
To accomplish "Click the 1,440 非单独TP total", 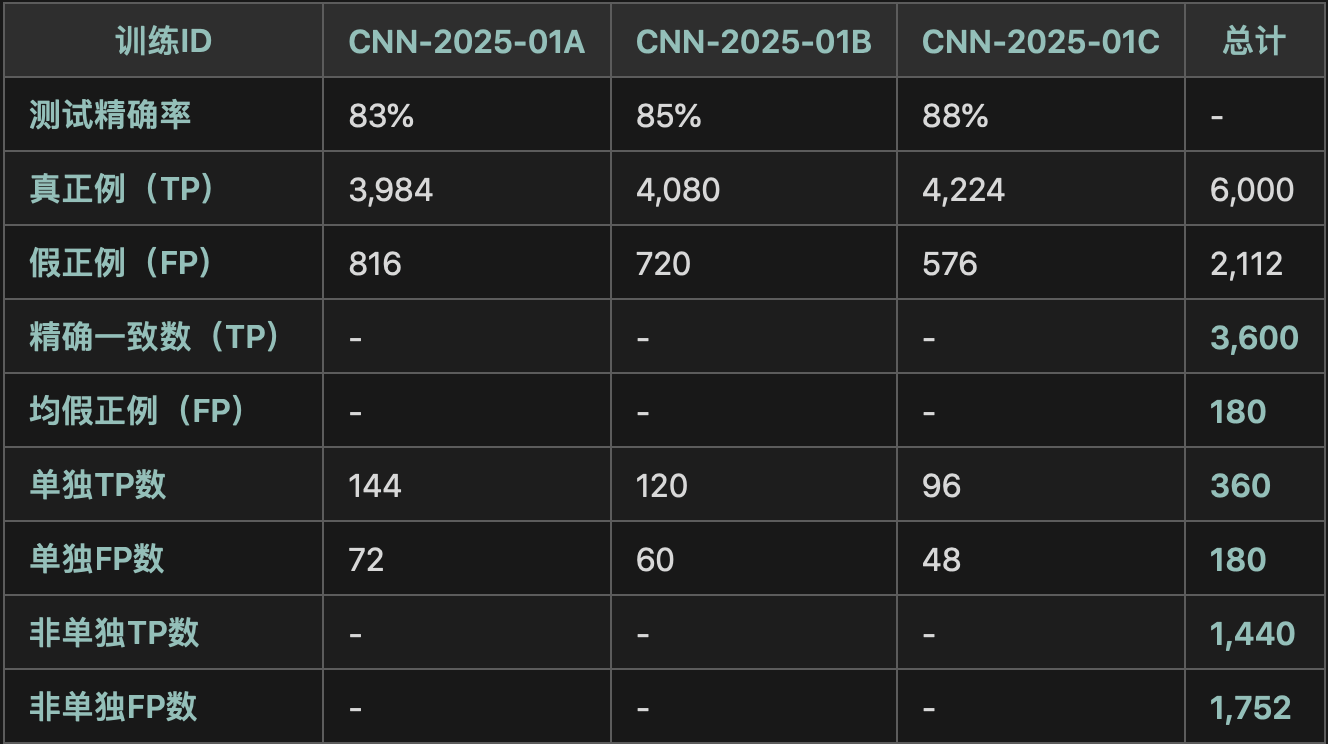I will tap(1252, 634).
